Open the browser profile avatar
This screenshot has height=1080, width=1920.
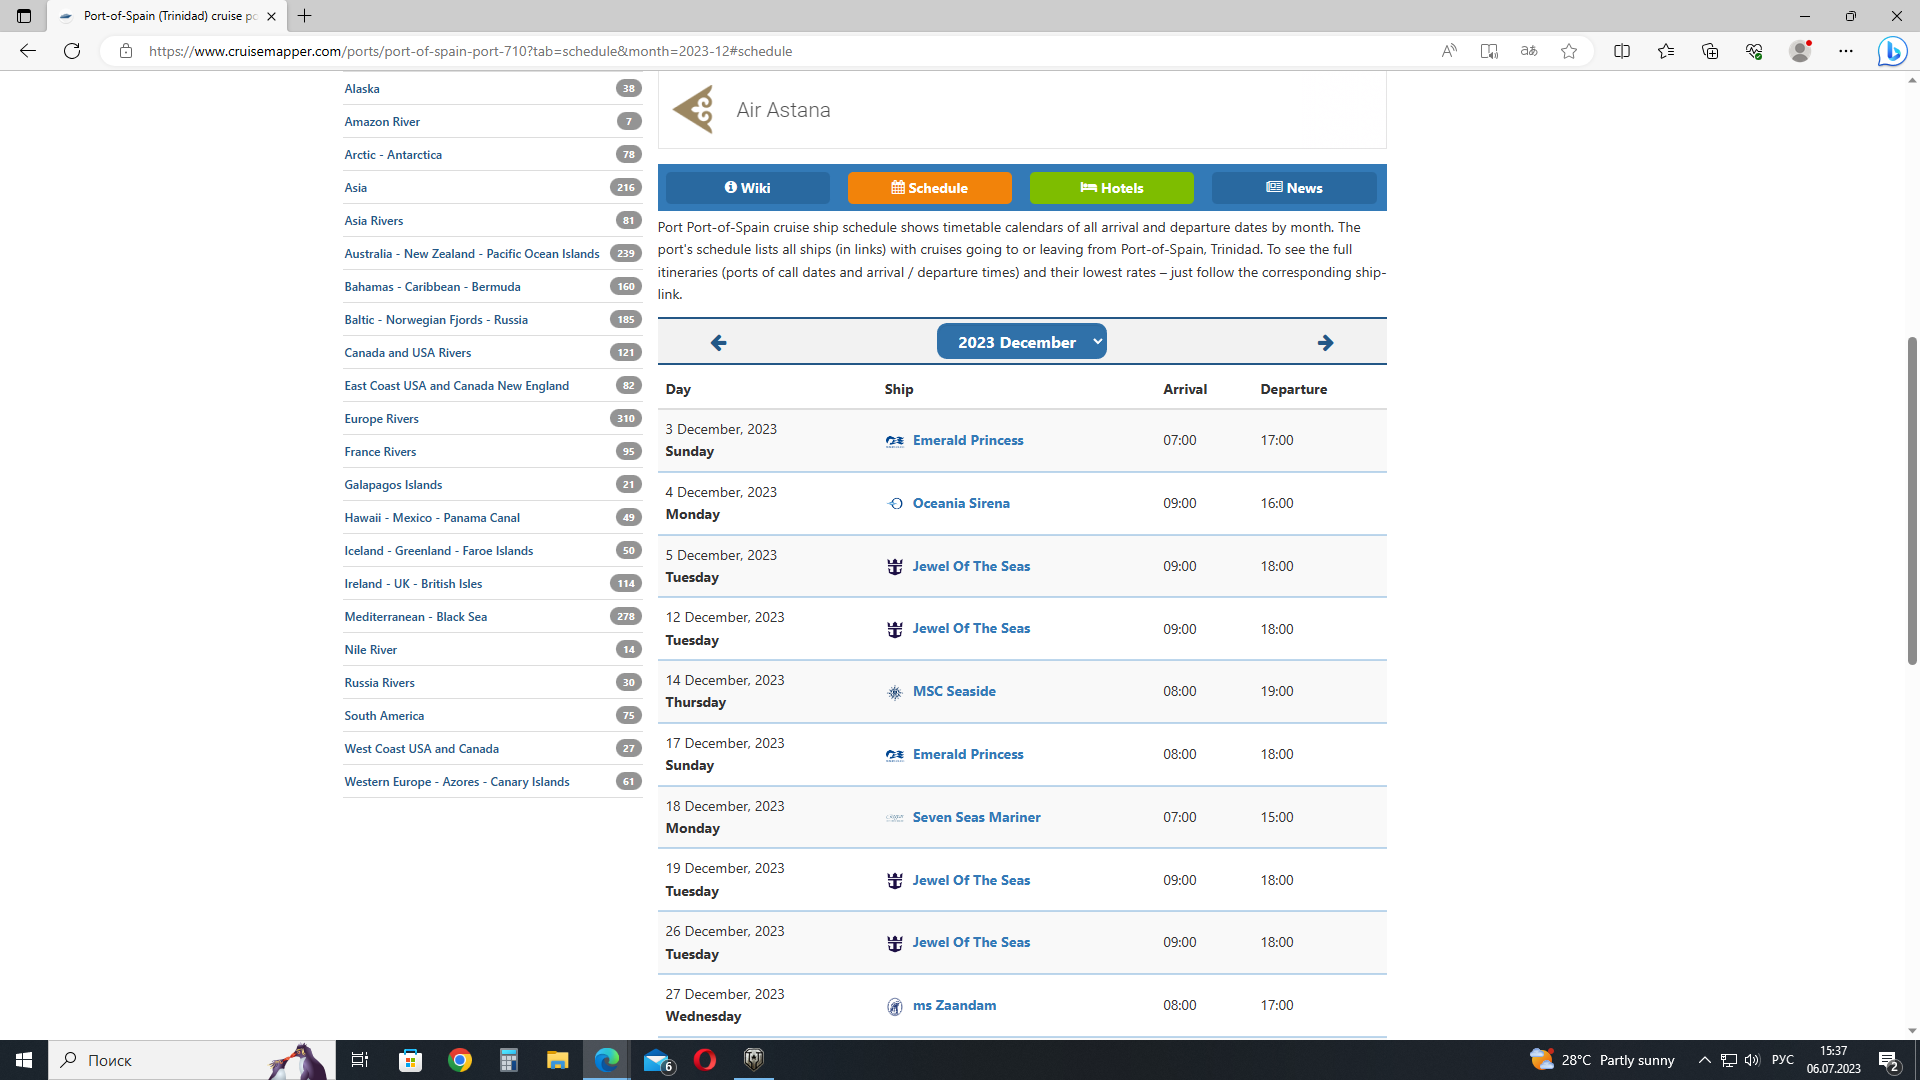pos(1800,51)
